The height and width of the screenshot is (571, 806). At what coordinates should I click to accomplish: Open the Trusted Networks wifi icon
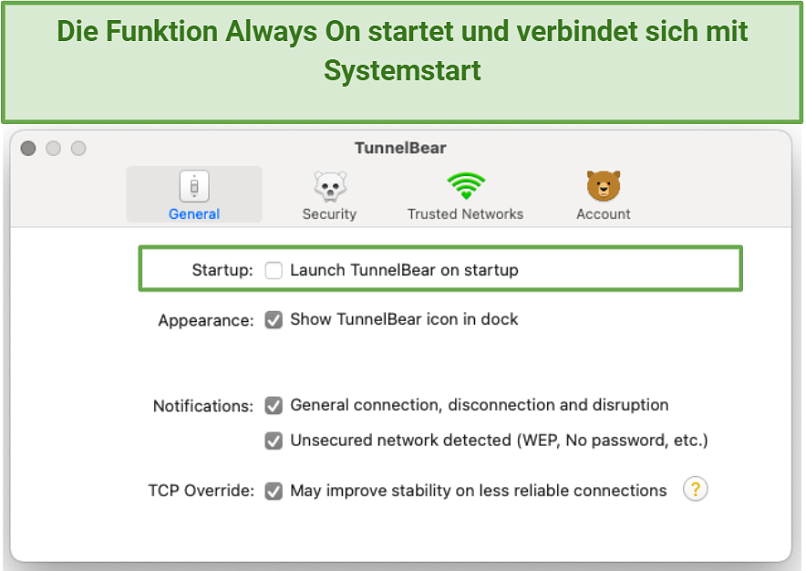coord(466,186)
